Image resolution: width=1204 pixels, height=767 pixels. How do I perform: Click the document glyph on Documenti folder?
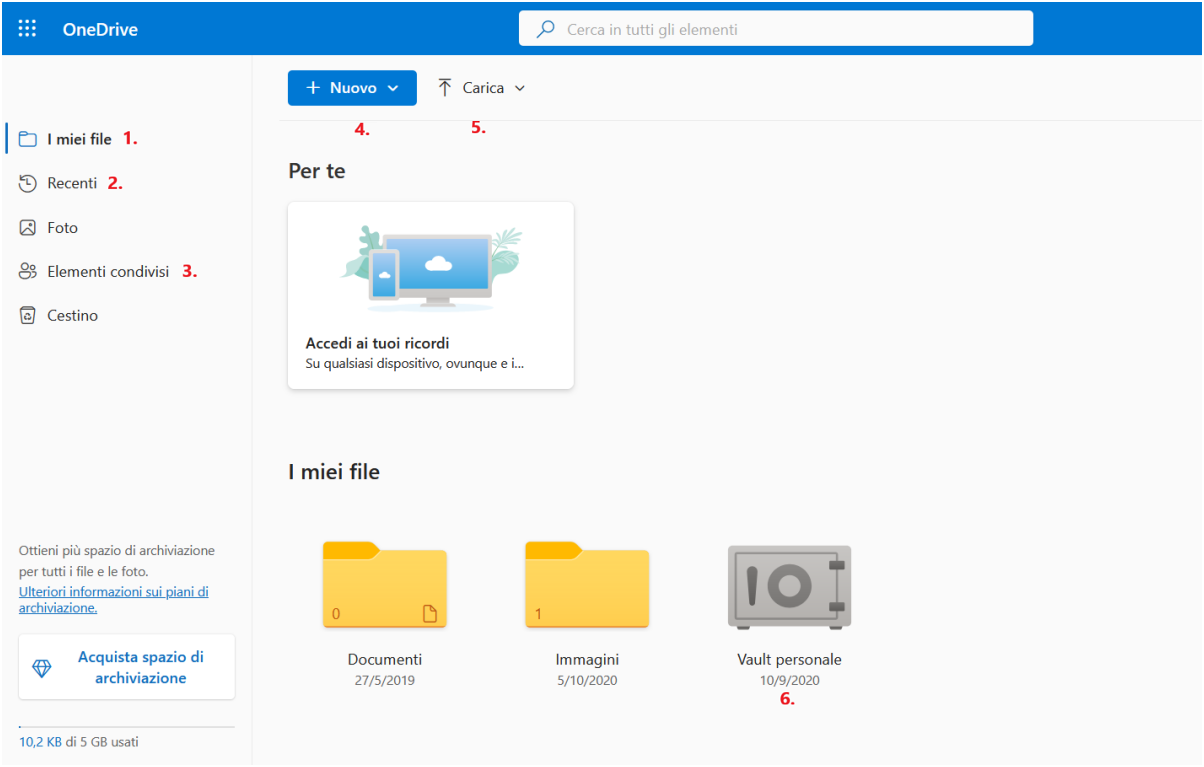tap(430, 614)
